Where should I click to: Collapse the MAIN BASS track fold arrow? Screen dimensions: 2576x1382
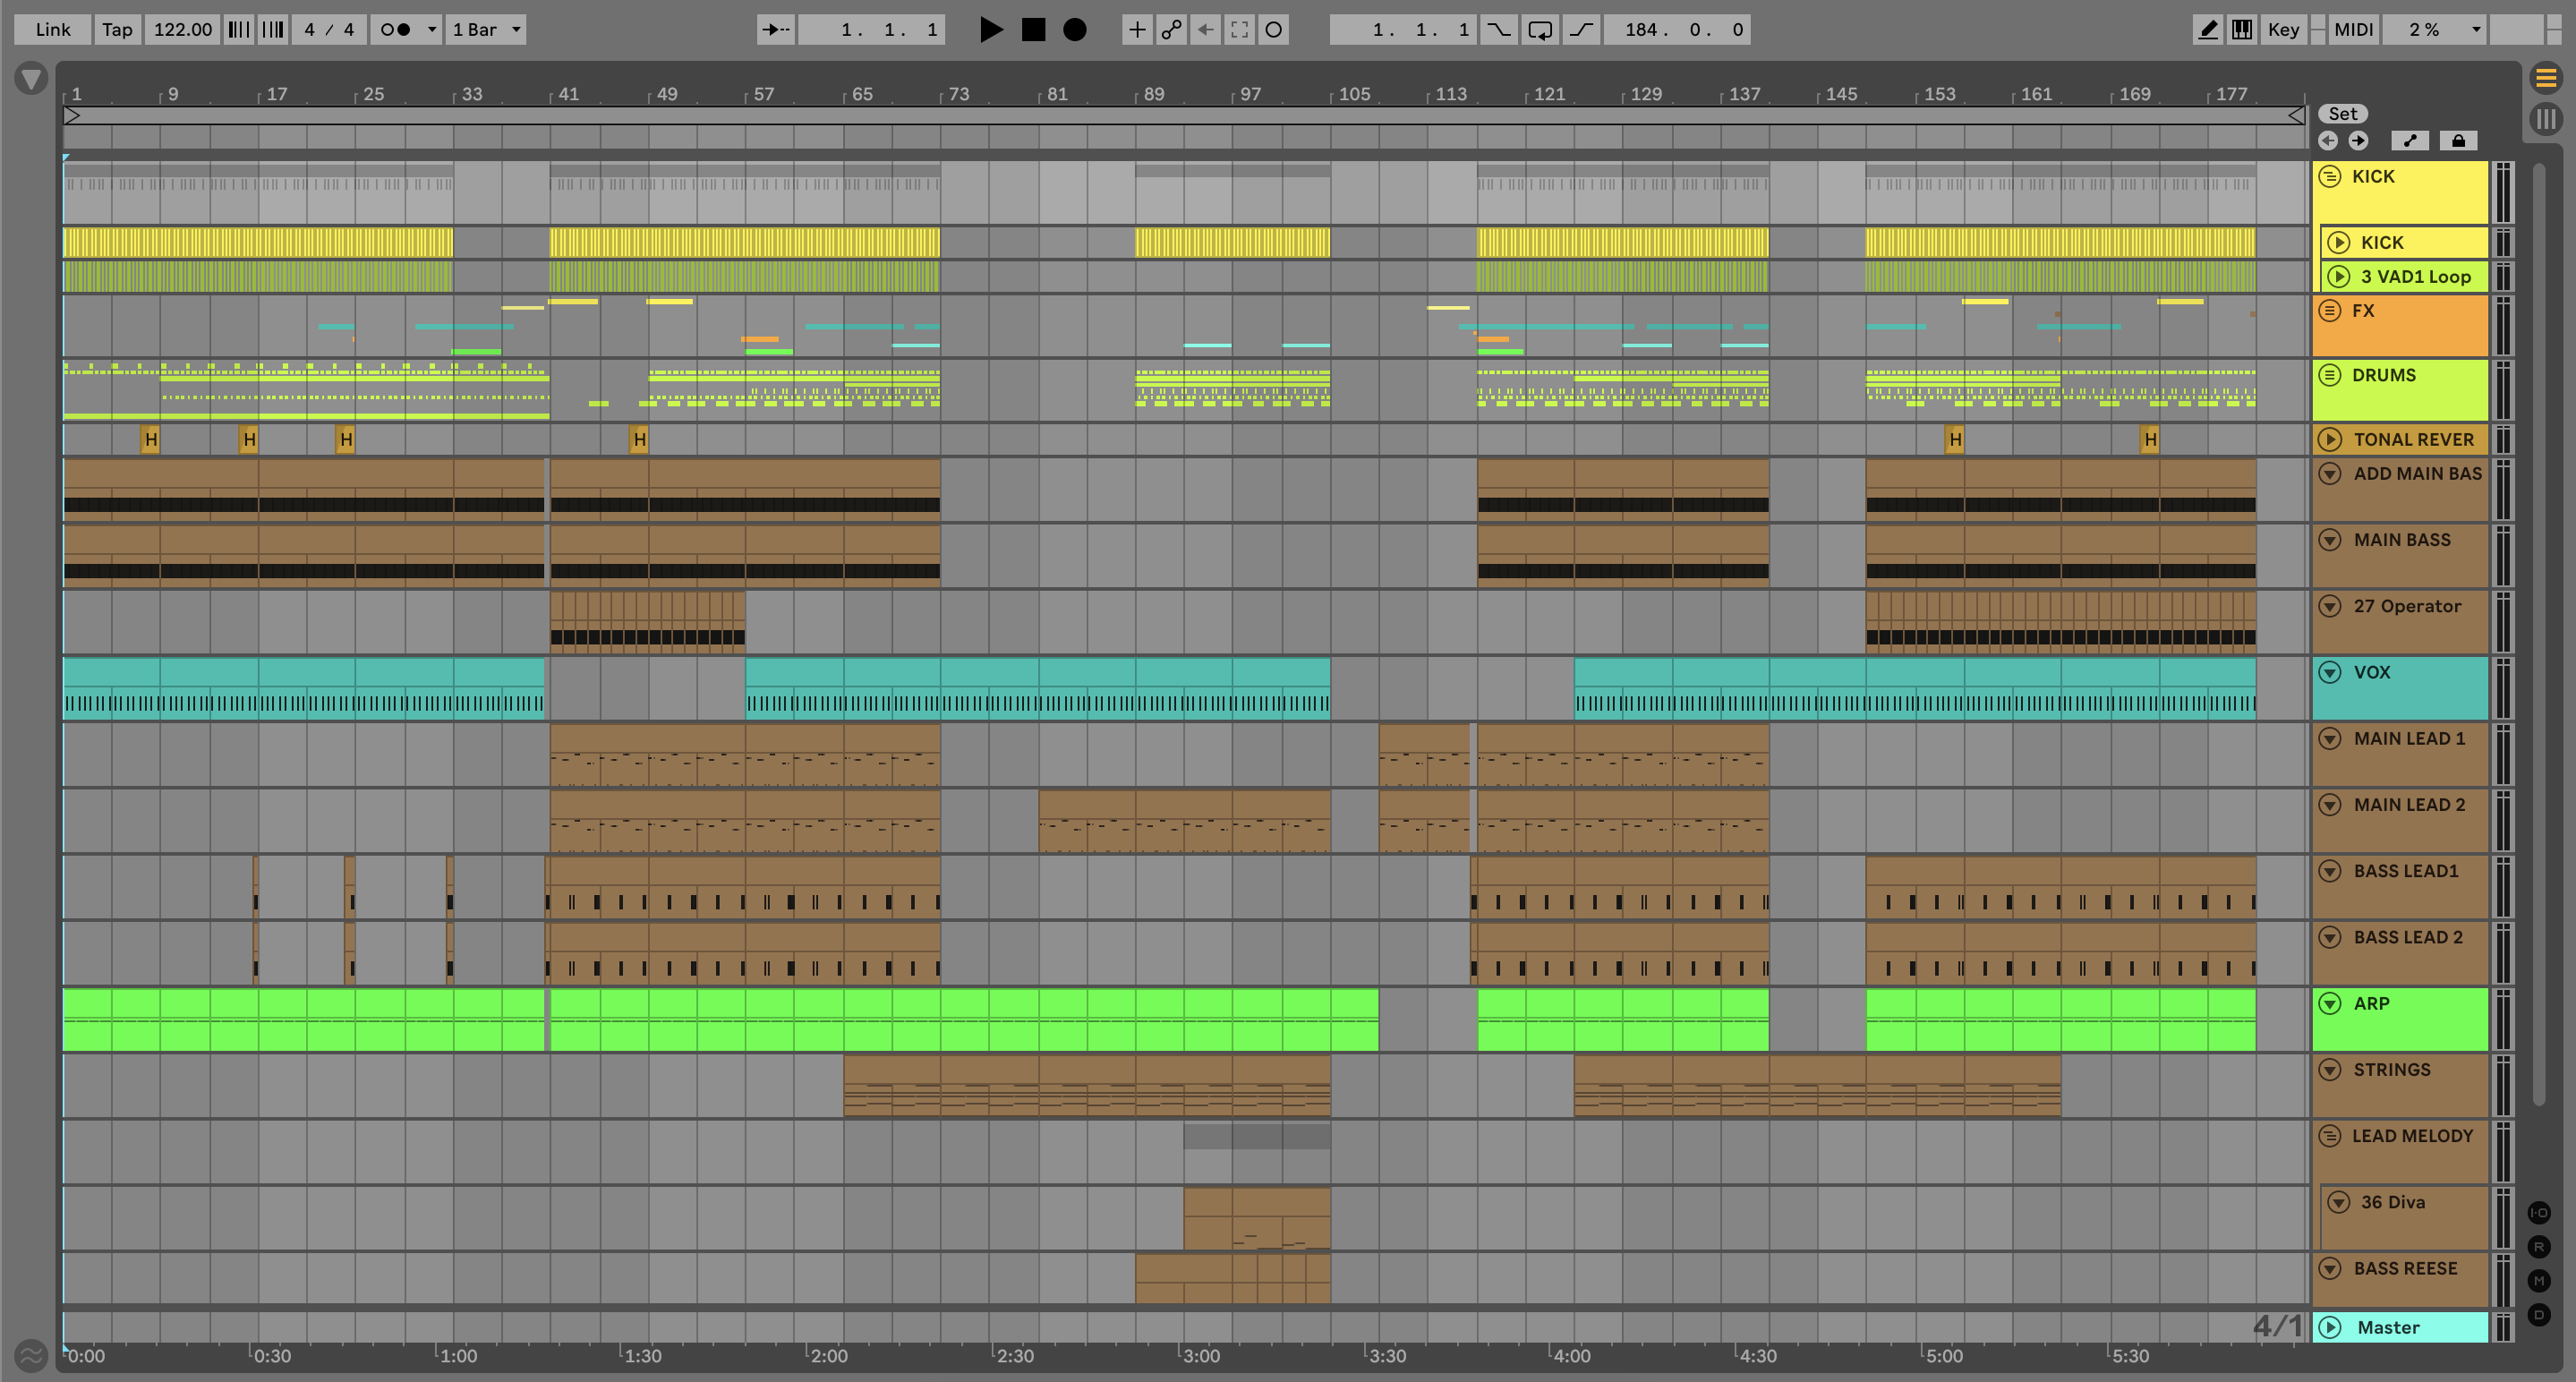(x=2330, y=540)
